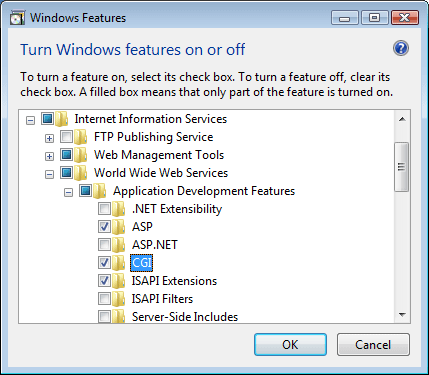The height and width of the screenshot is (375, 429).
Task: Collapse the World Wide Web Services node
Action: [49, 174]
